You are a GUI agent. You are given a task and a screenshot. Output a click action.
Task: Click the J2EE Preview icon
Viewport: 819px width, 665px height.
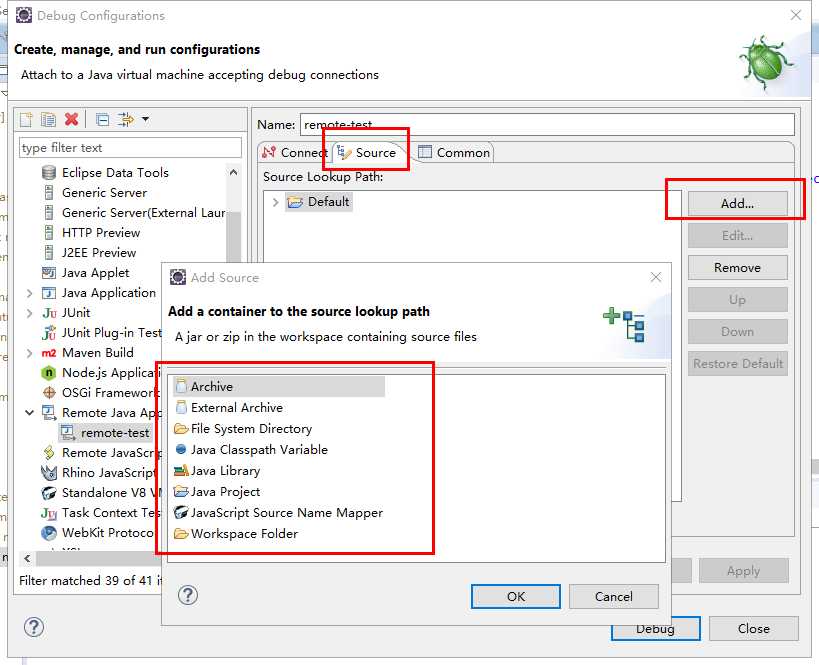[x=49, y=252]
